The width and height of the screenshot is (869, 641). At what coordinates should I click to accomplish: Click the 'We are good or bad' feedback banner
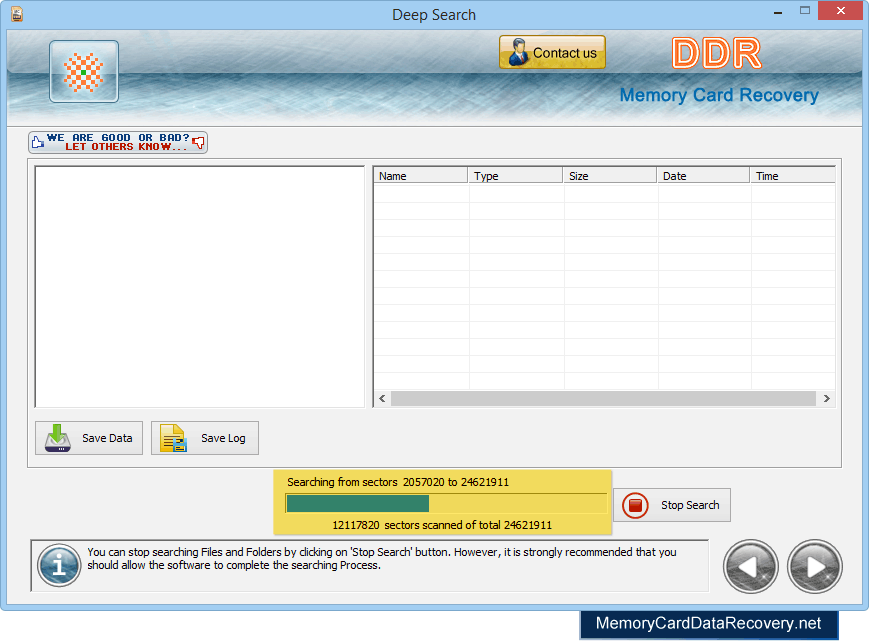pyautogui.click(x=118, y=142)
